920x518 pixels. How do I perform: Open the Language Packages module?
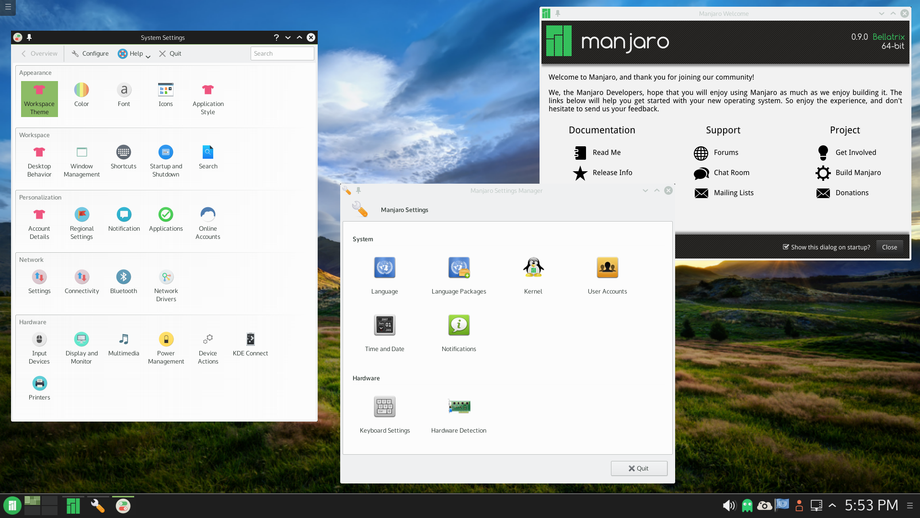pos(459,274)
